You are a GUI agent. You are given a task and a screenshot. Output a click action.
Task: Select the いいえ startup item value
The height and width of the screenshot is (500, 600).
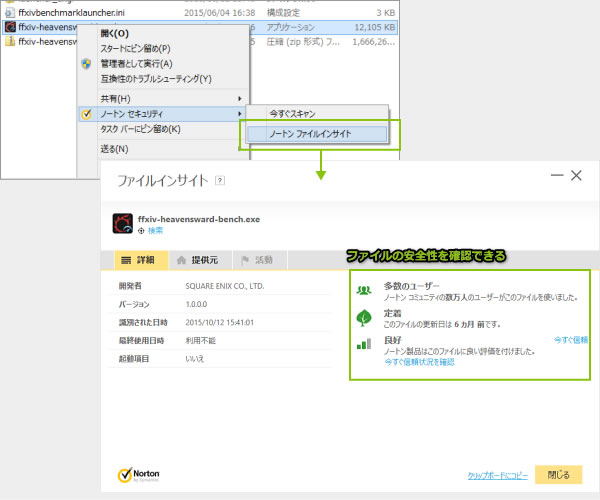point(195,359)
